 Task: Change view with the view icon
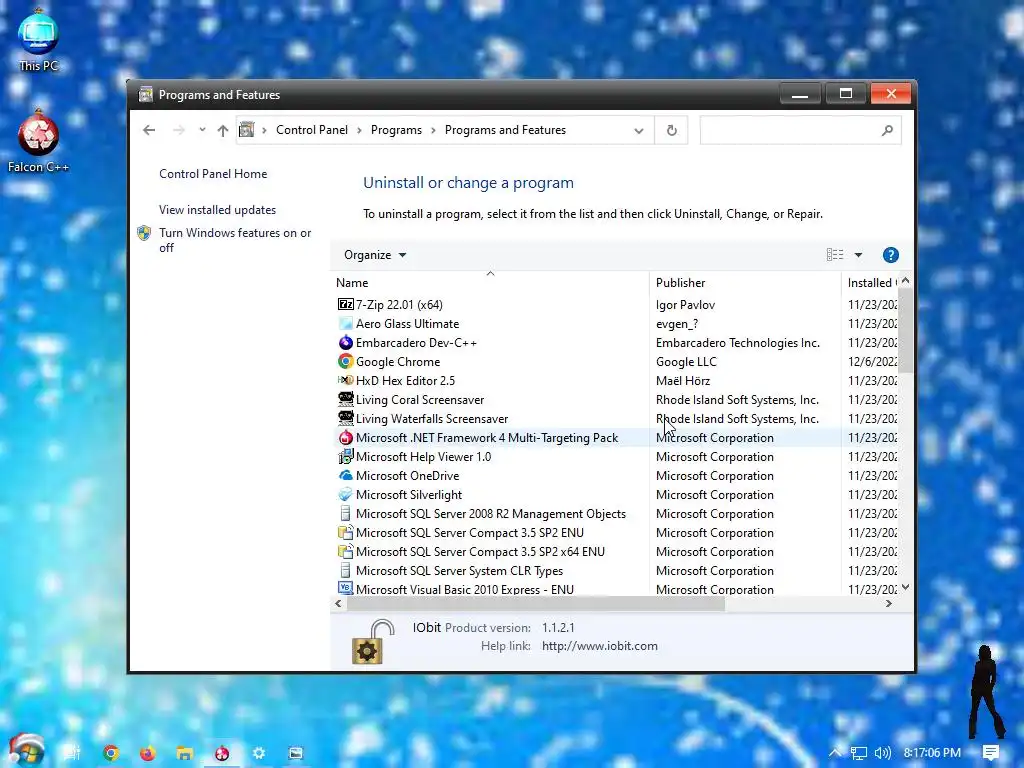click(835, 255)
